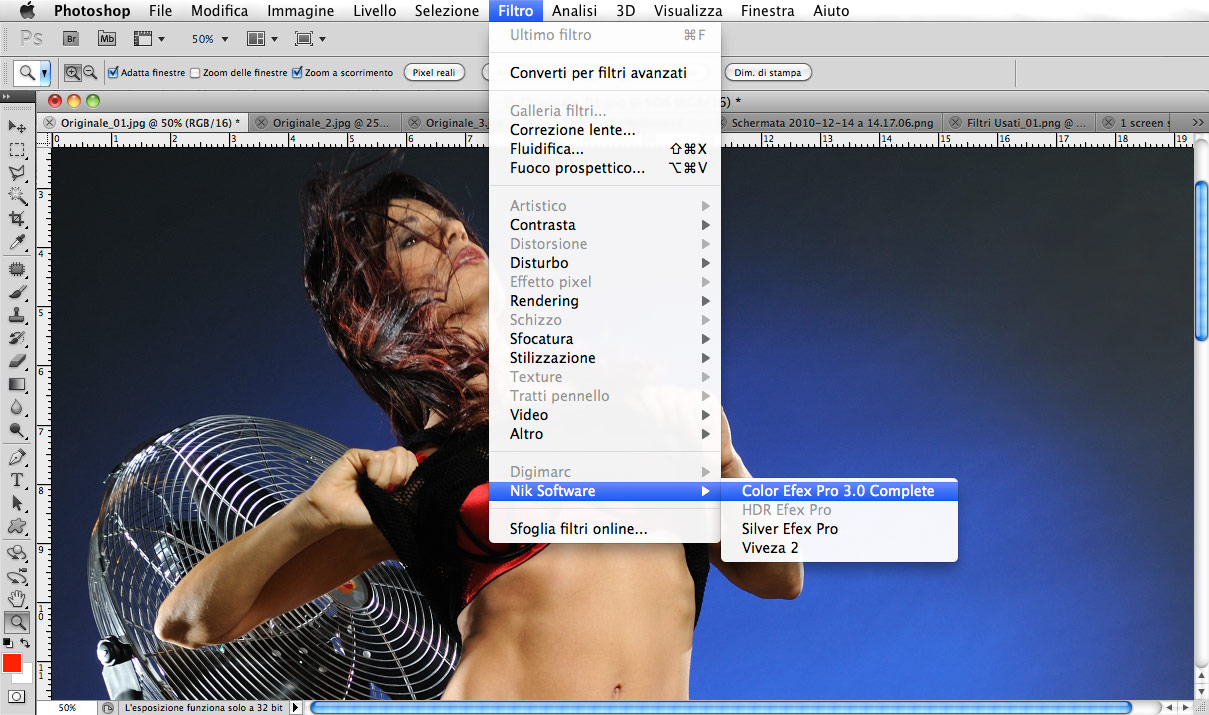Viewport: 1209px width, 715px height.
Task: Click the foreground red color swatch
Action: (12, 663)
